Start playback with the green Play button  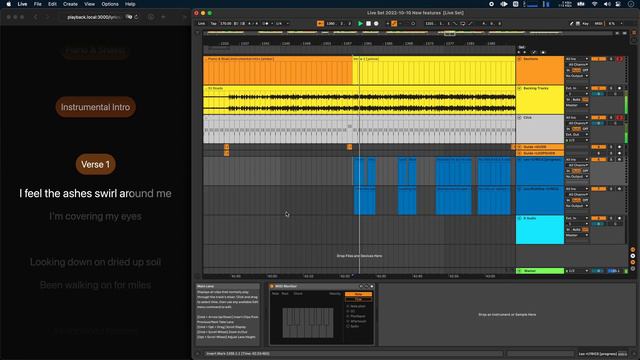point(360,24)
